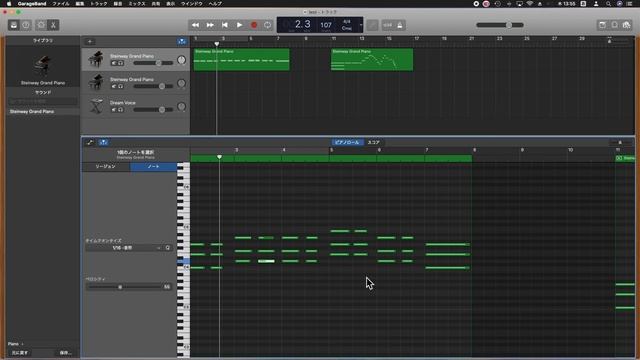Open the ファイル menu
Image resolution: width=640 pixels, height=360 pixels.
coord(61,4)
